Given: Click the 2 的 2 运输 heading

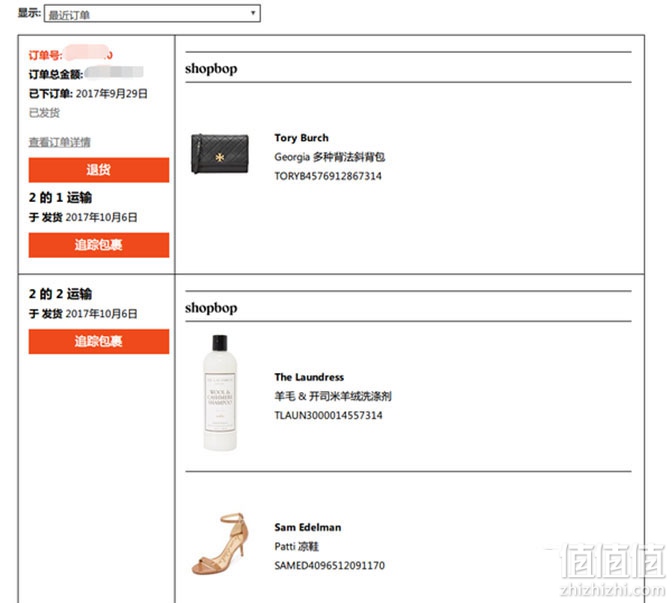Looking at the screenshot, I should pyautogui.click(x=60, y=294).
